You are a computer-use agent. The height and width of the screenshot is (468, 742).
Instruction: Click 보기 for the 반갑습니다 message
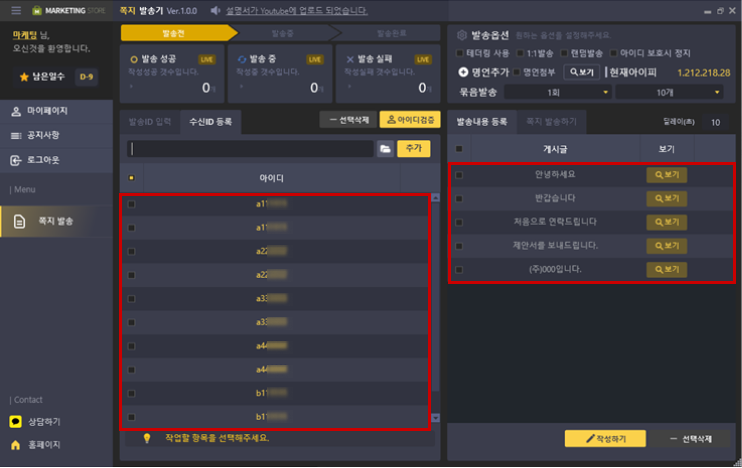point(666,198)
